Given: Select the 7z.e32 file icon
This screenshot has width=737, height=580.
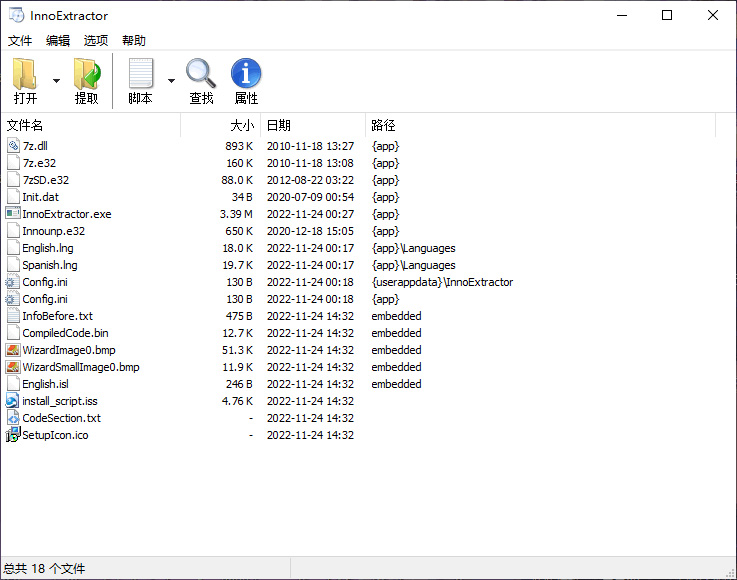Looking at the screenshot, I should (13, 163).
